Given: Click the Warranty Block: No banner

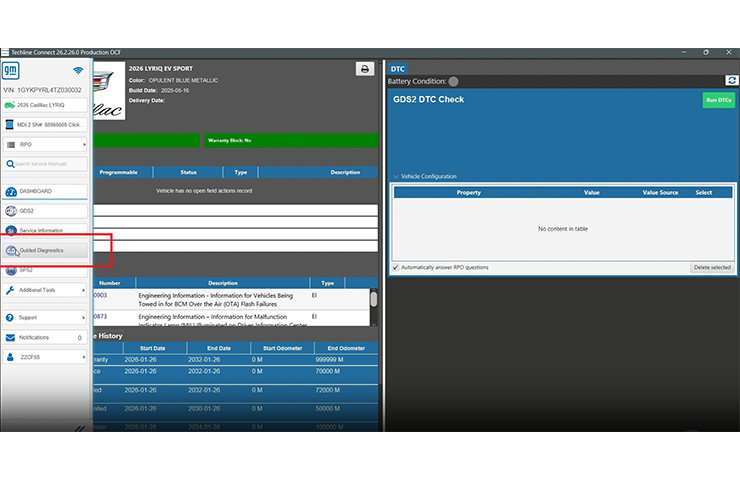Looking at the screenshot, I should [x=291, y=140].
